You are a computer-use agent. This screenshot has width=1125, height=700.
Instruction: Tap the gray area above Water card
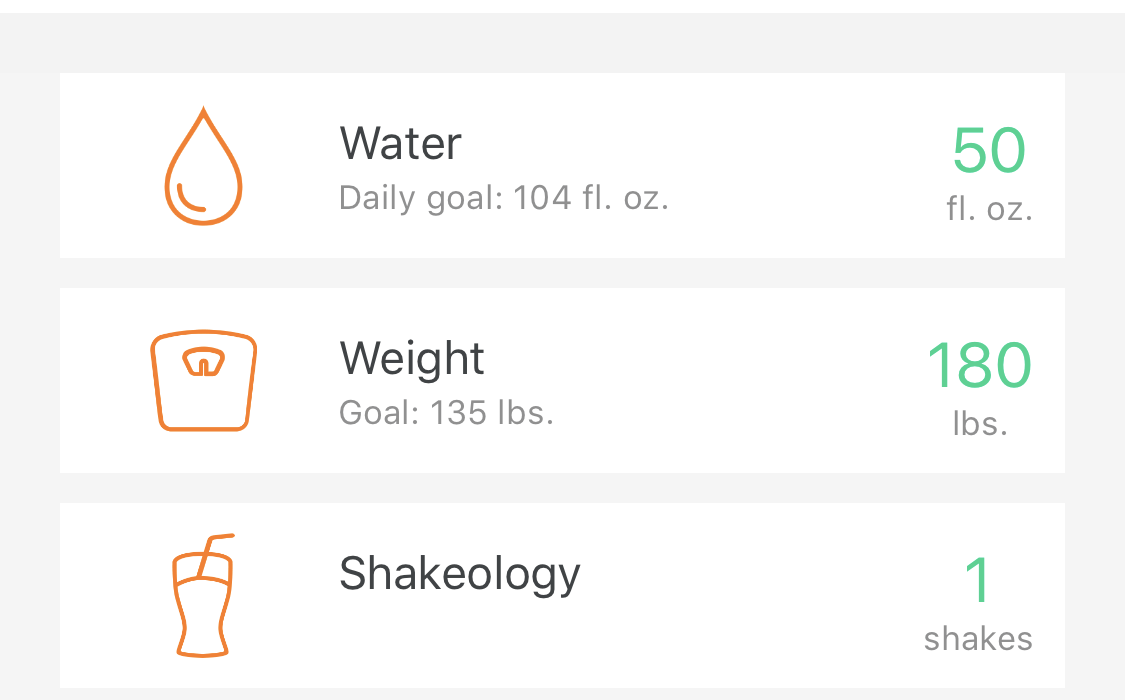(562, 43)
